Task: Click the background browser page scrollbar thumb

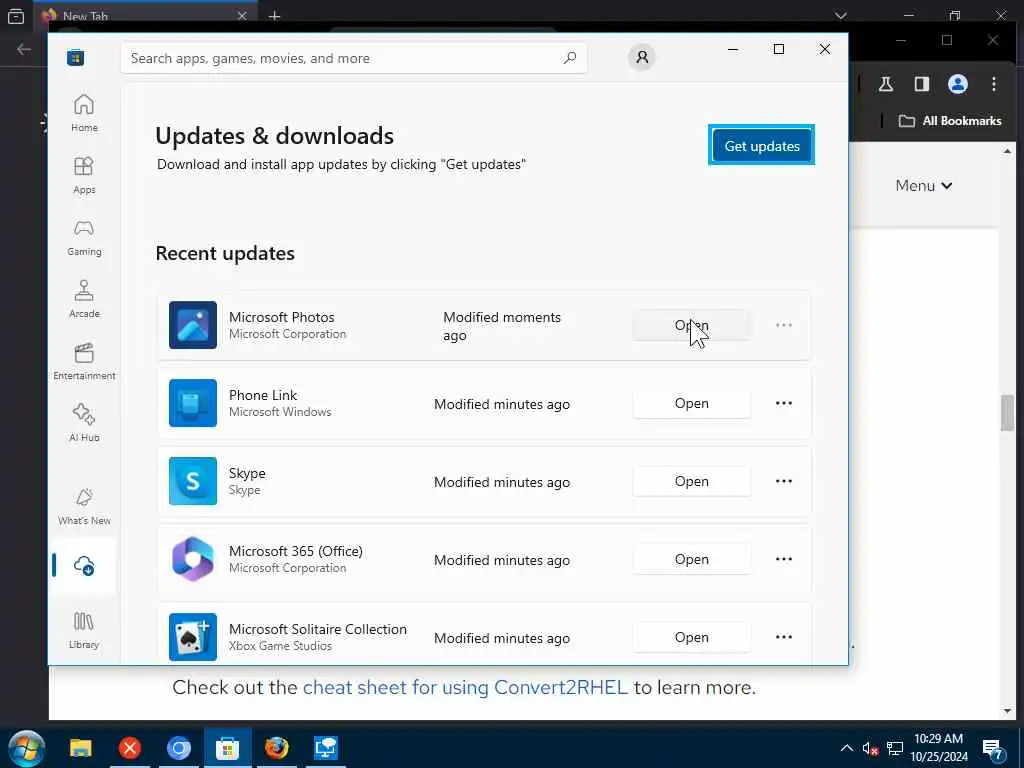Action: click(1006, 413)
